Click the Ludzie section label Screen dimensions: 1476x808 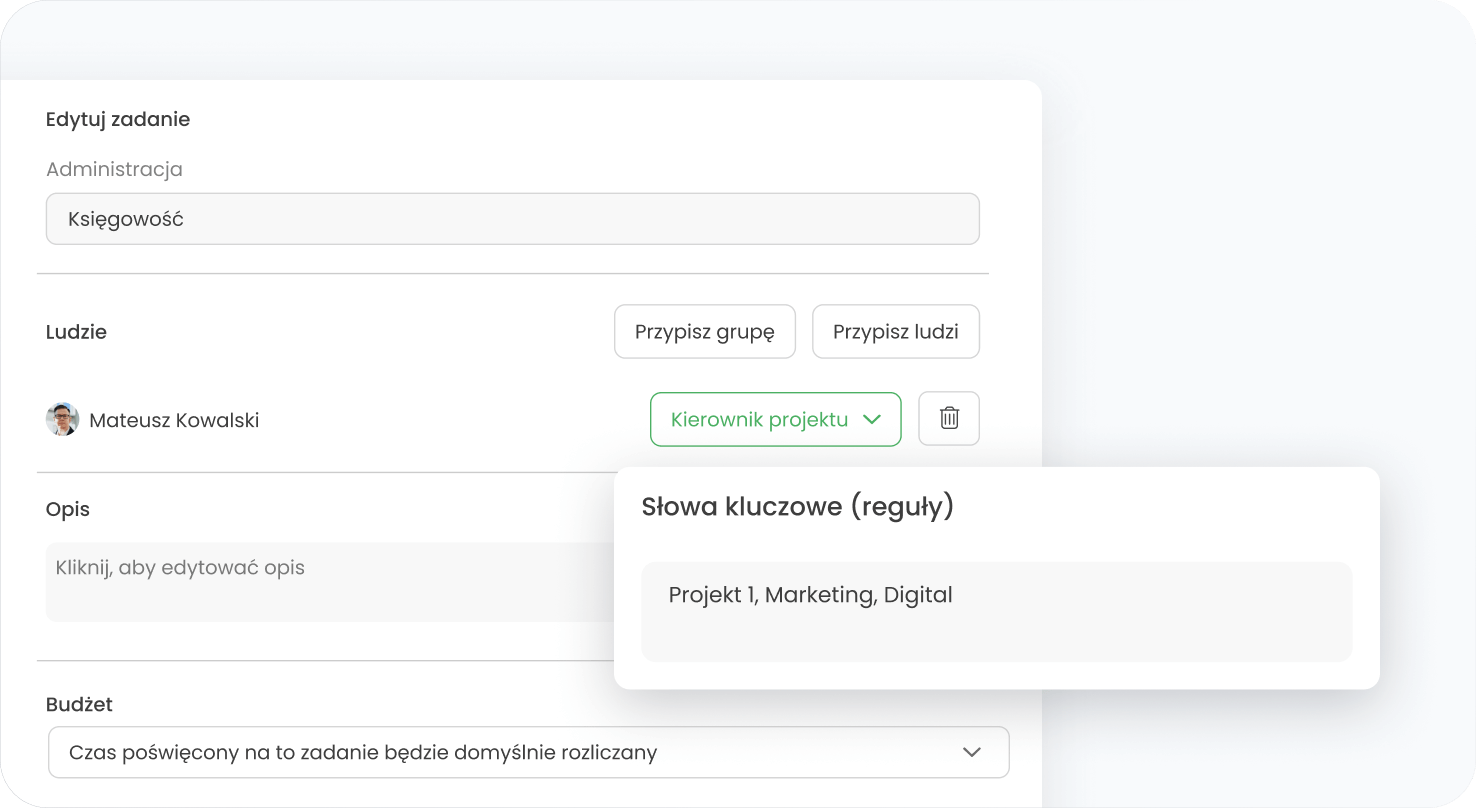pos(76,332)
